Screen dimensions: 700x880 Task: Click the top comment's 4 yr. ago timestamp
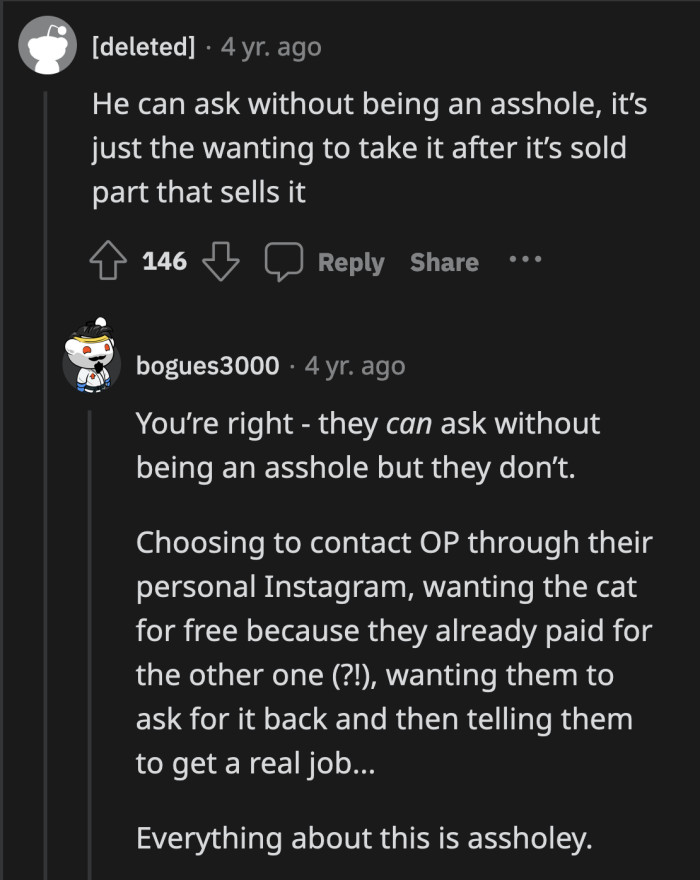[270, 48]
